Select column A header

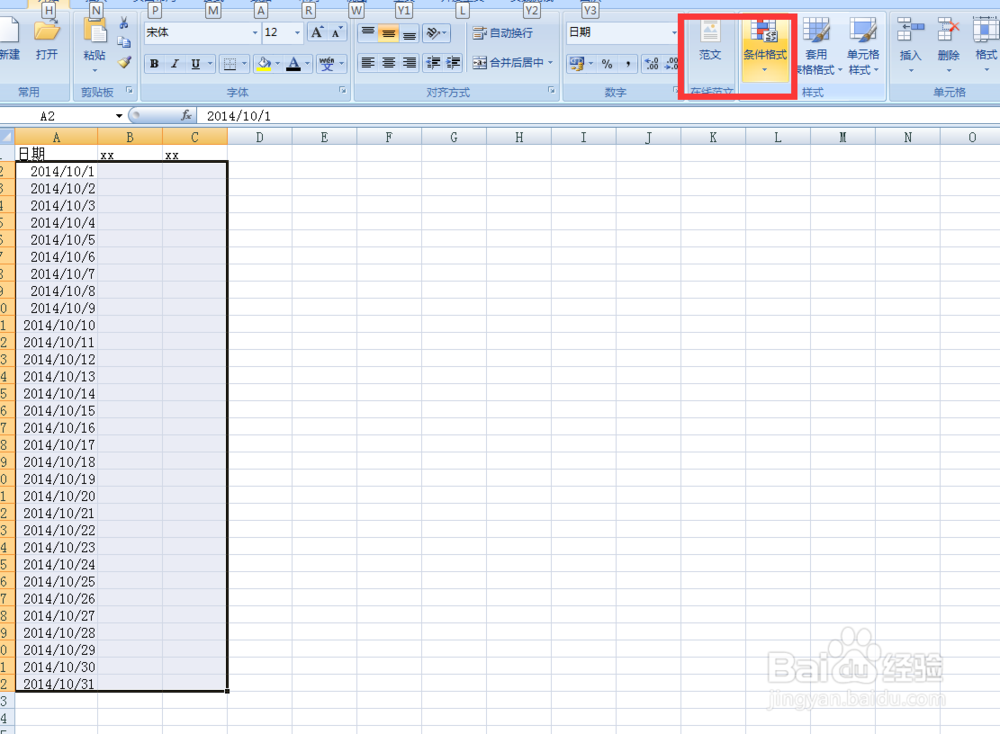[x=56, y=137]
